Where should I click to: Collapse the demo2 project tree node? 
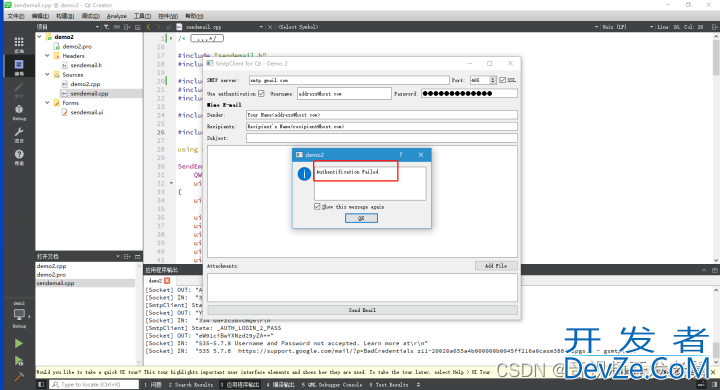(39, 37)
